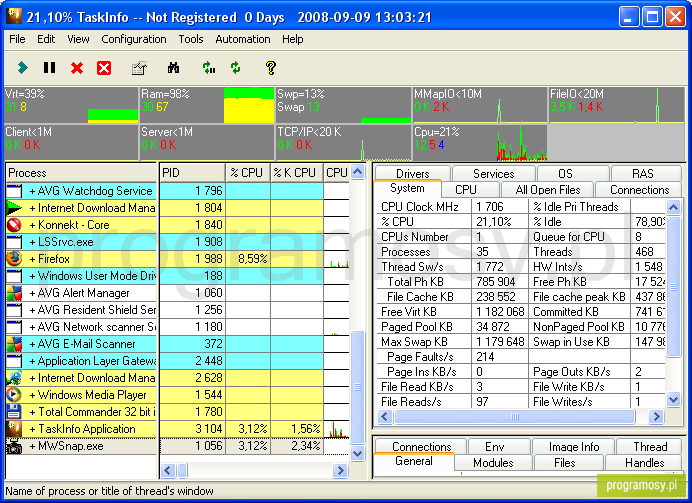Click the CPU Clock MHz label

(x=420, y=207)
